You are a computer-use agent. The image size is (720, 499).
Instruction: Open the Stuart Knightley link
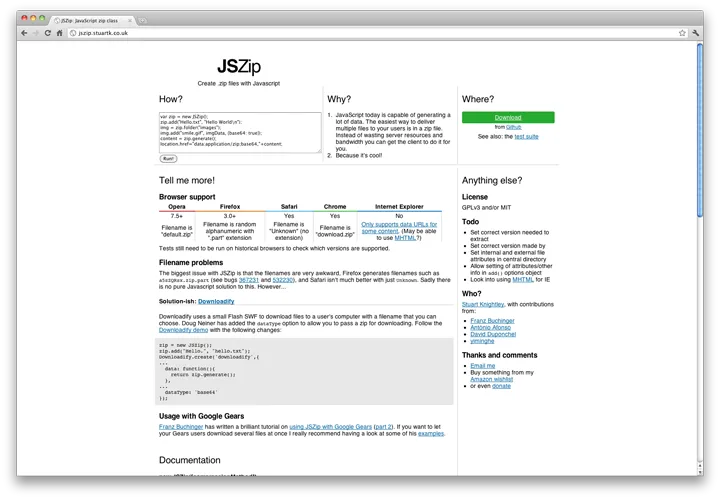[483, 304]
